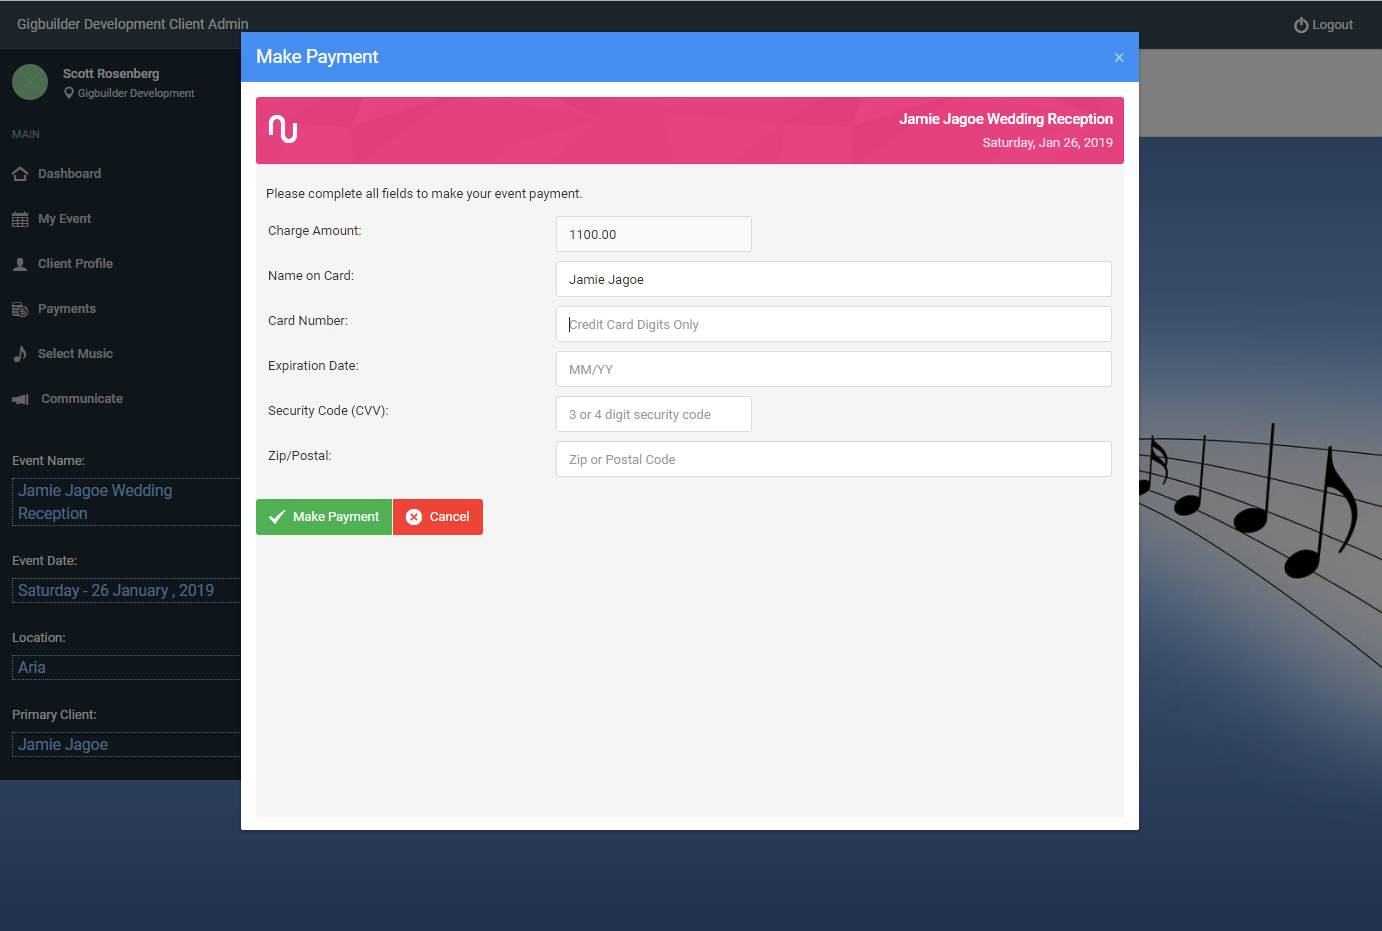Viewport: 1382px width, 931px height.
Task: Click the Payments money icon
Action: tap(20, 309)
